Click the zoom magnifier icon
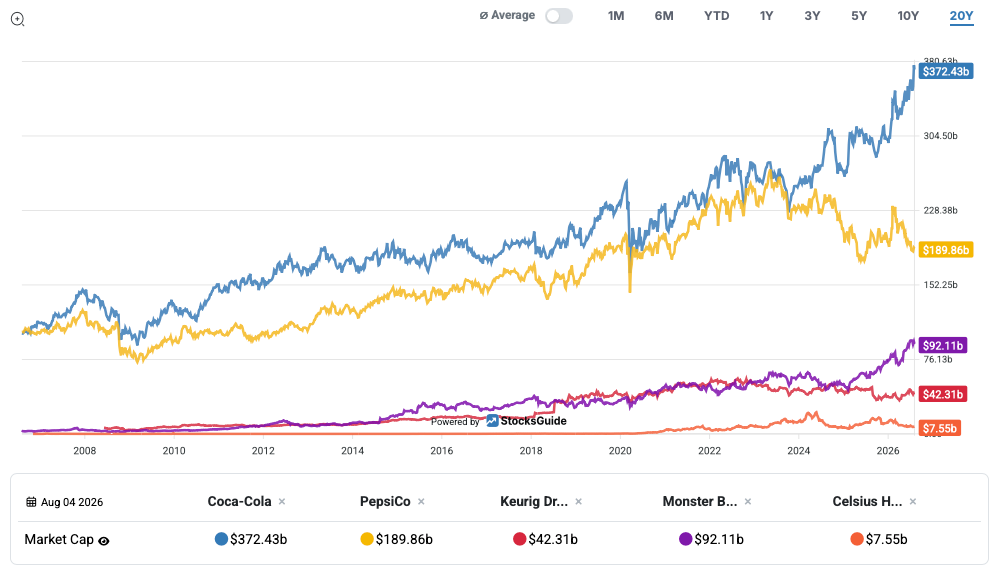Viewport: 993px width, 569px height. click(x=18, y=19)
